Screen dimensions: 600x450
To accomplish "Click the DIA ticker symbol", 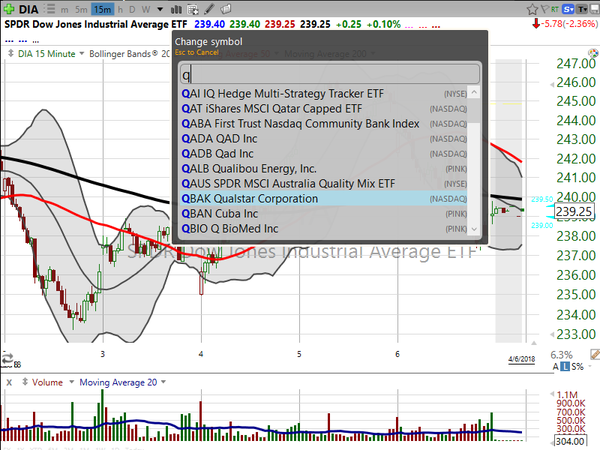I will pos(28,9).
